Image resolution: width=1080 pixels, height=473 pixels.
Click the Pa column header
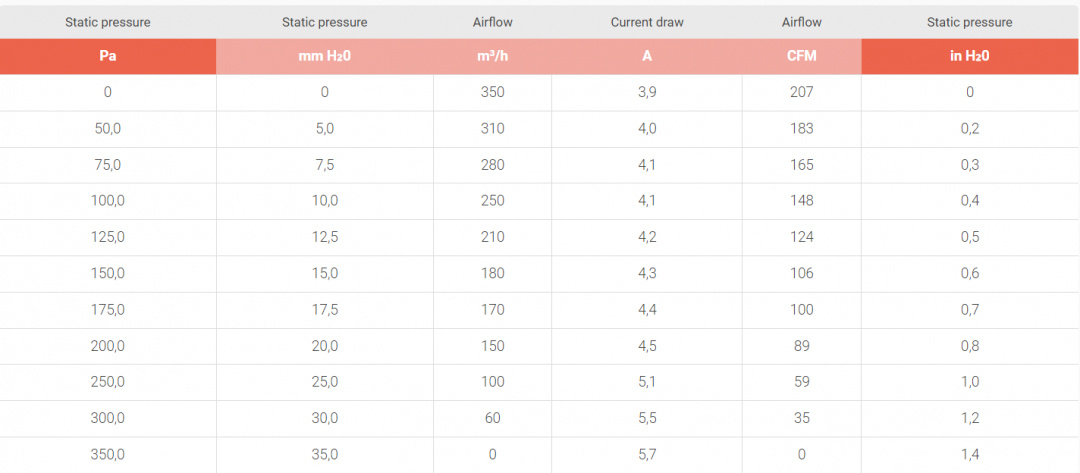click(x=108, y=56)
